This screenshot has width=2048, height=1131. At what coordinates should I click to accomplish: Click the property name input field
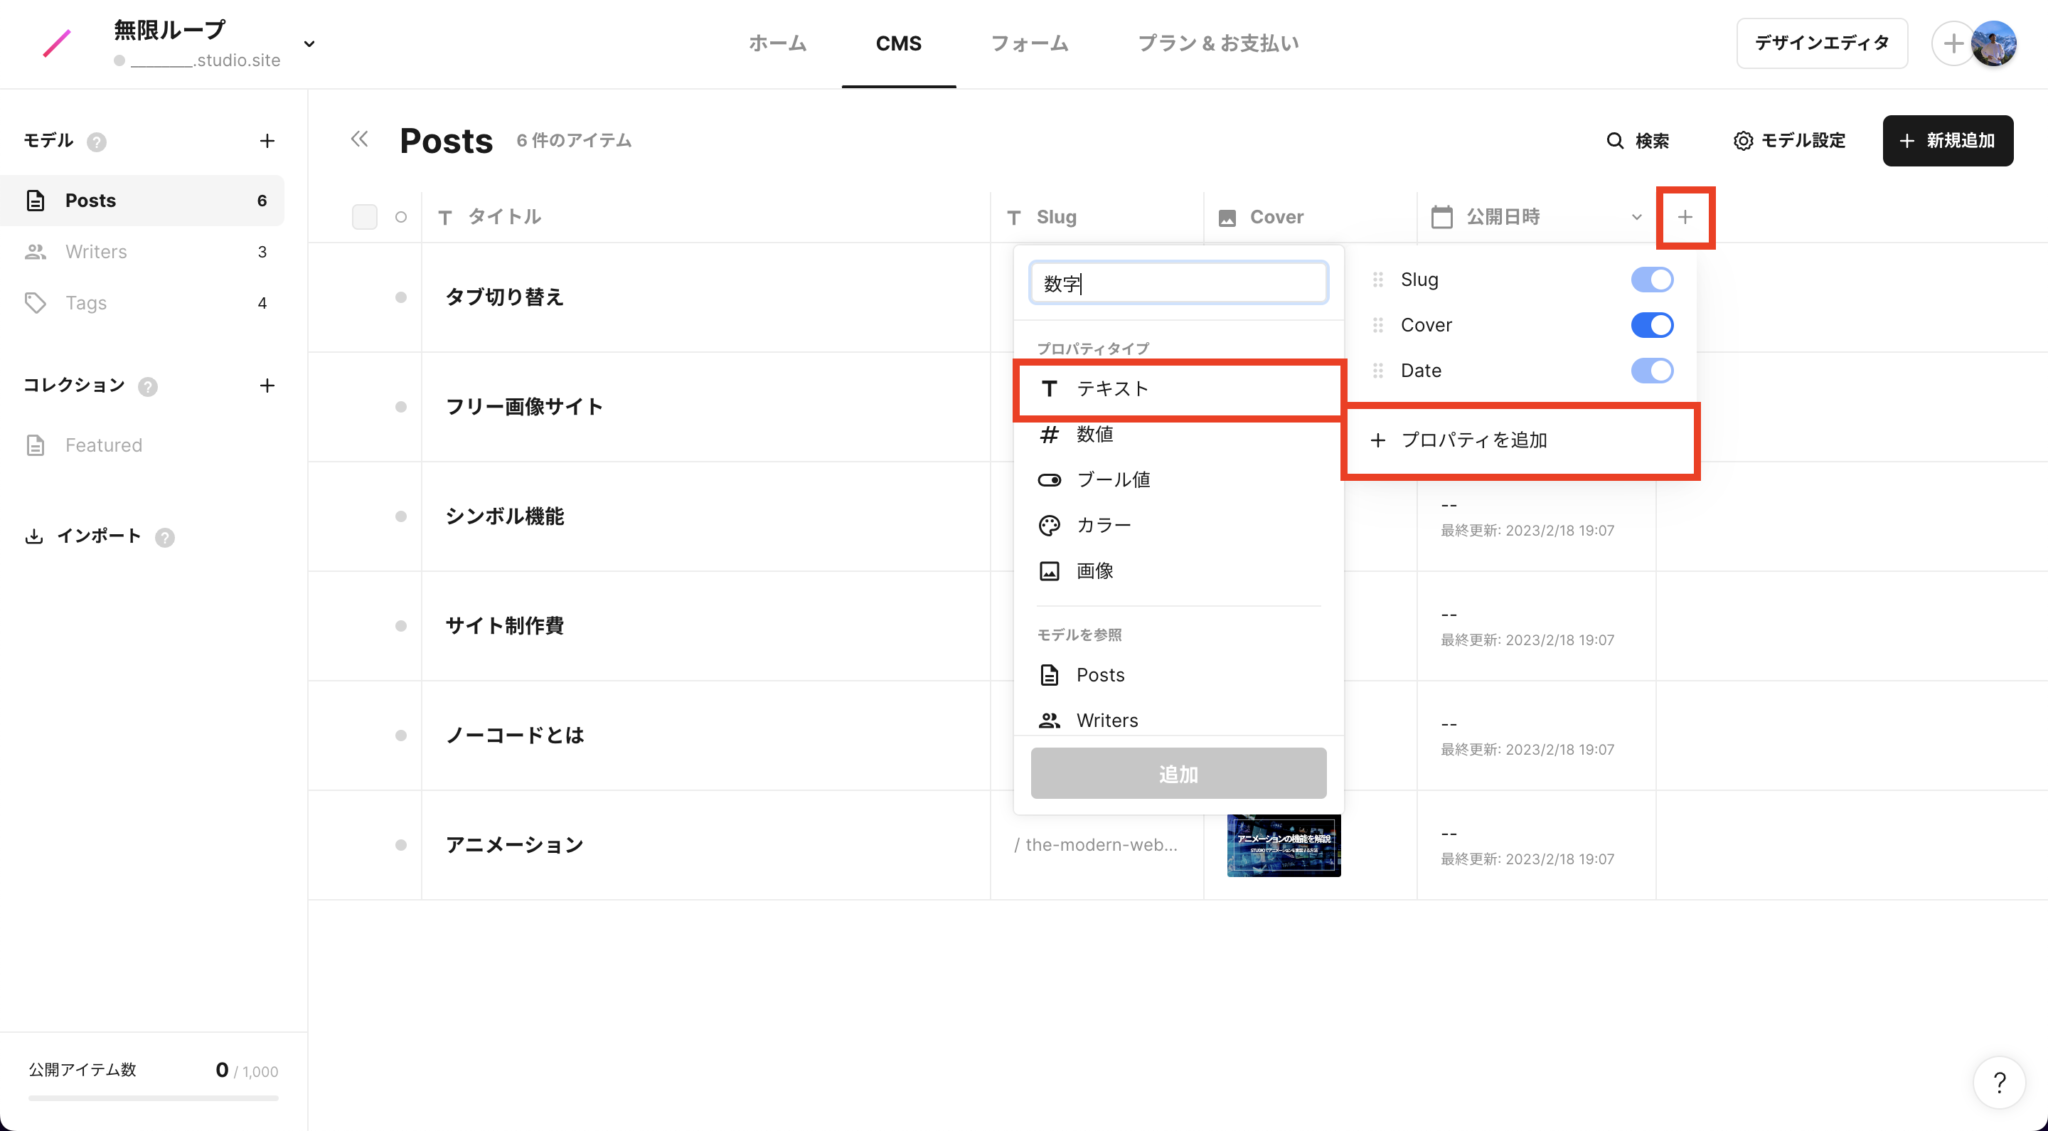(1178, 284)
